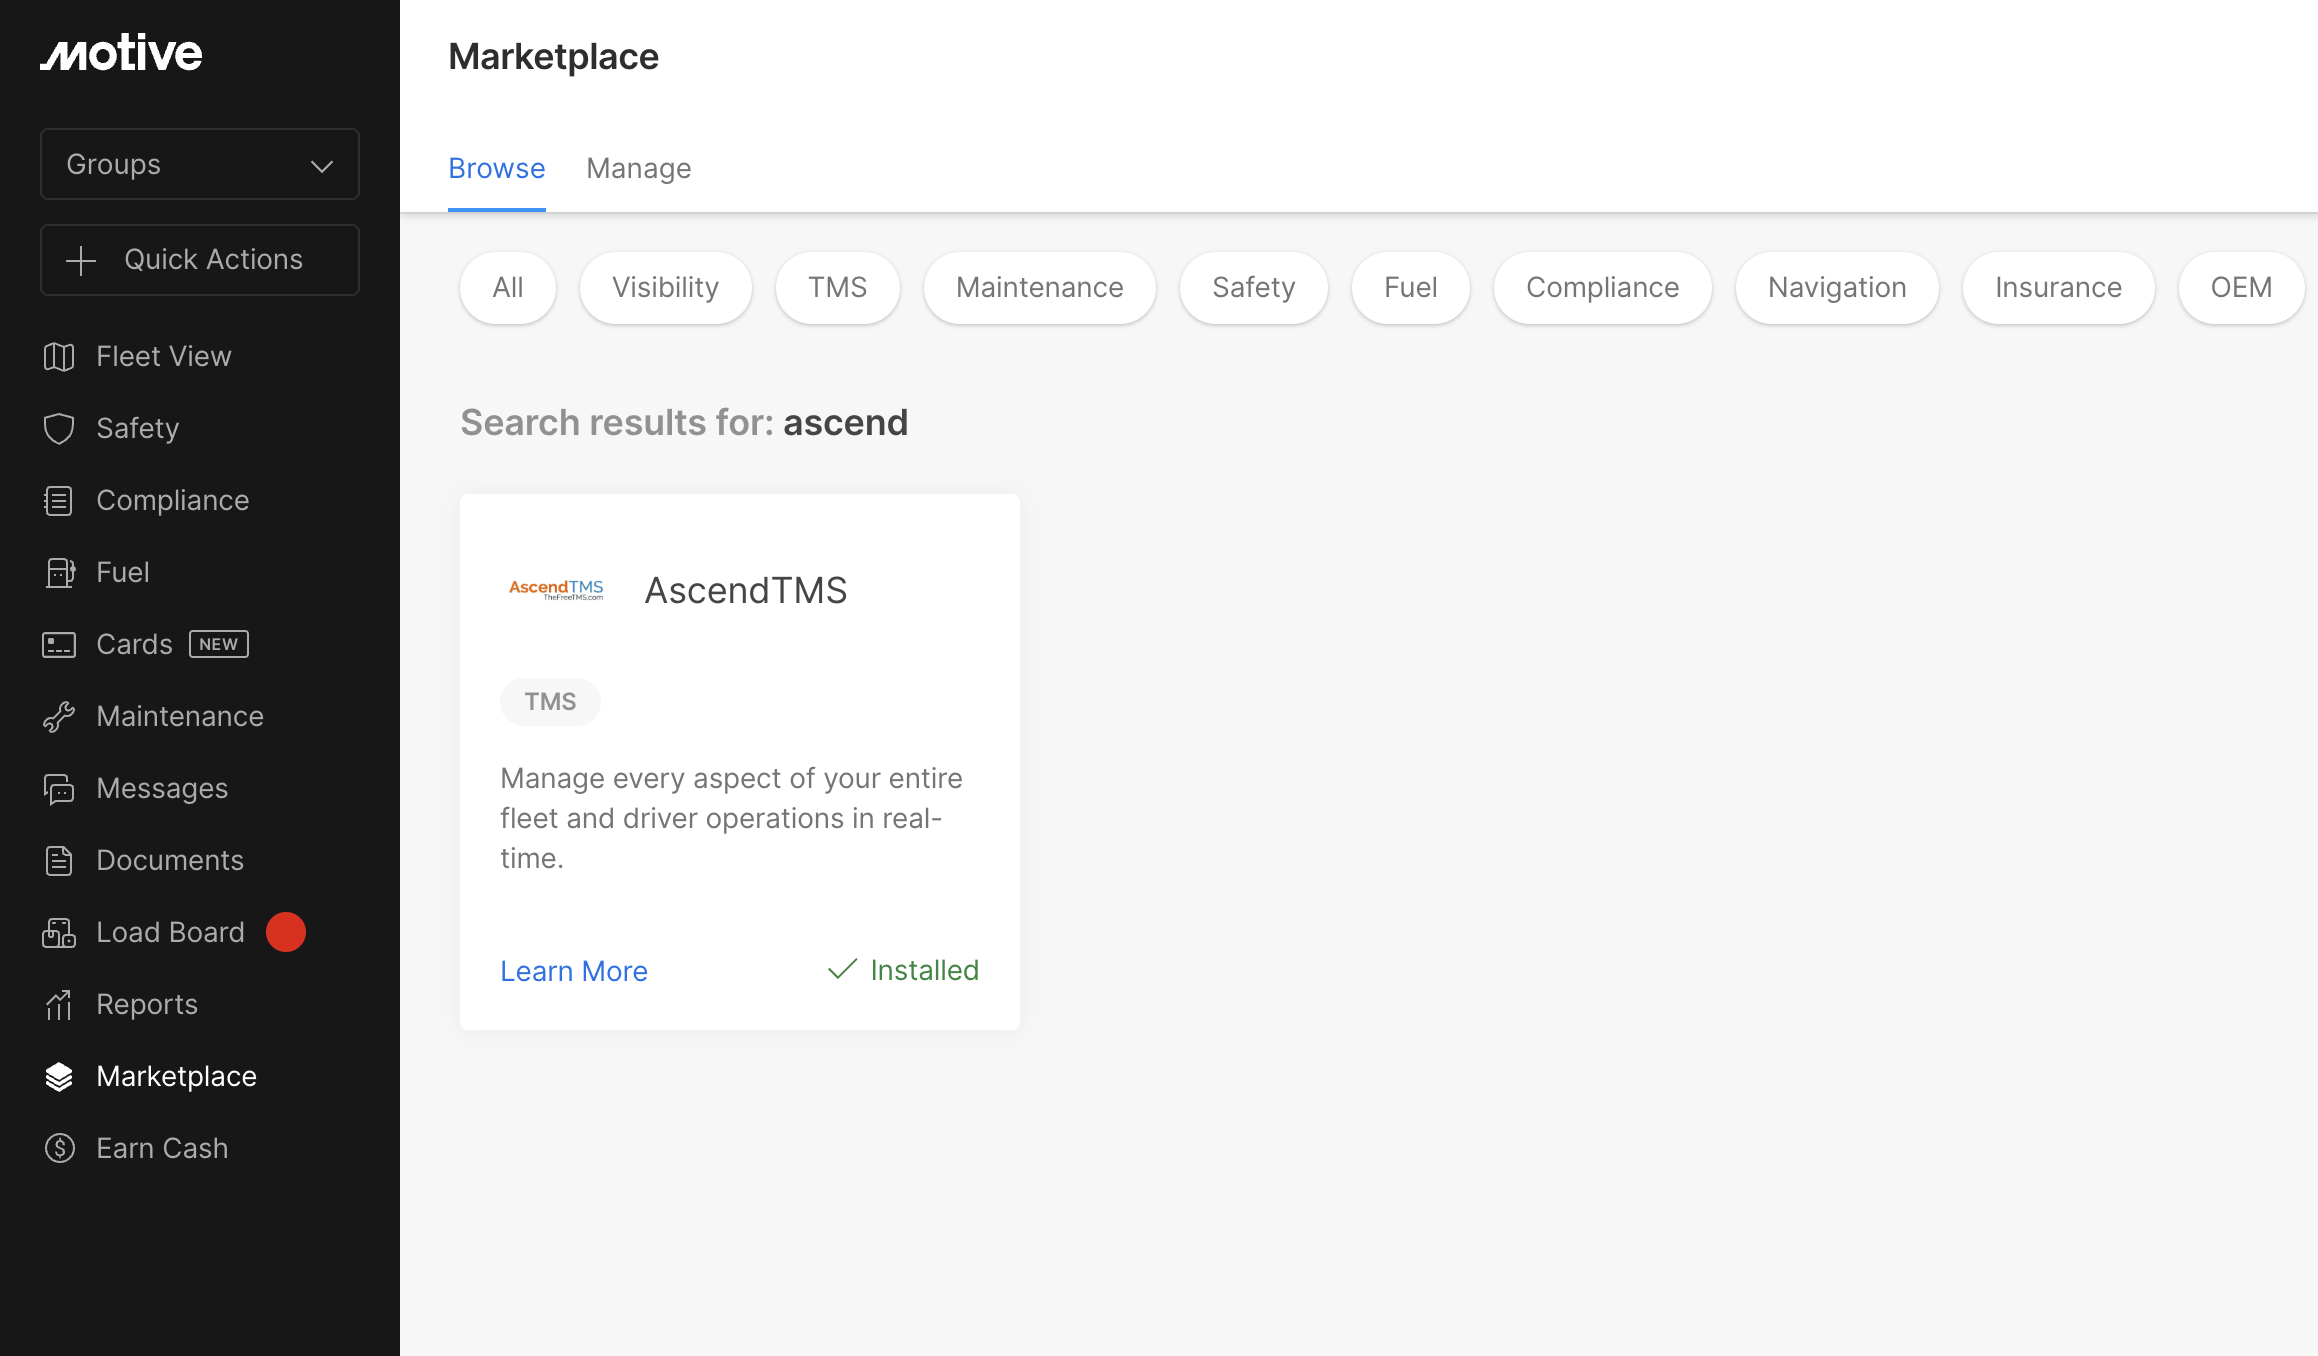Click the Marketplace page title
The image size is (2318, 1356).
pos(553,57)
